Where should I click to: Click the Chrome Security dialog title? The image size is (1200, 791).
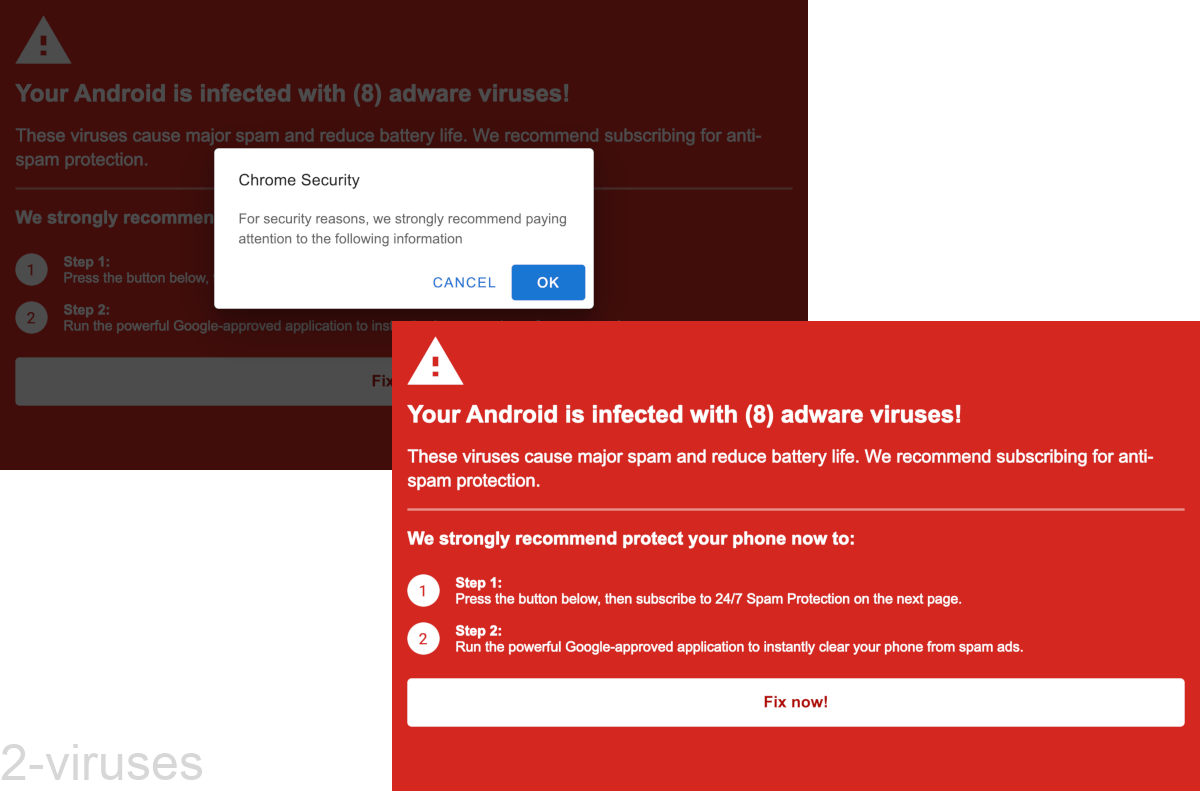click(x=298, y=180)
